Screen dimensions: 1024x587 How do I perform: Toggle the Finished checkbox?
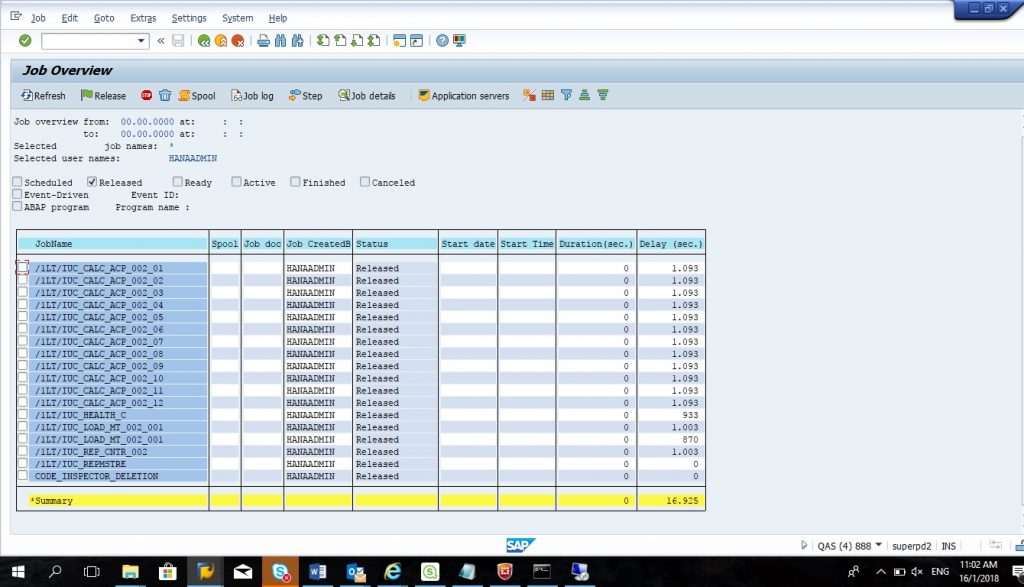295,182
